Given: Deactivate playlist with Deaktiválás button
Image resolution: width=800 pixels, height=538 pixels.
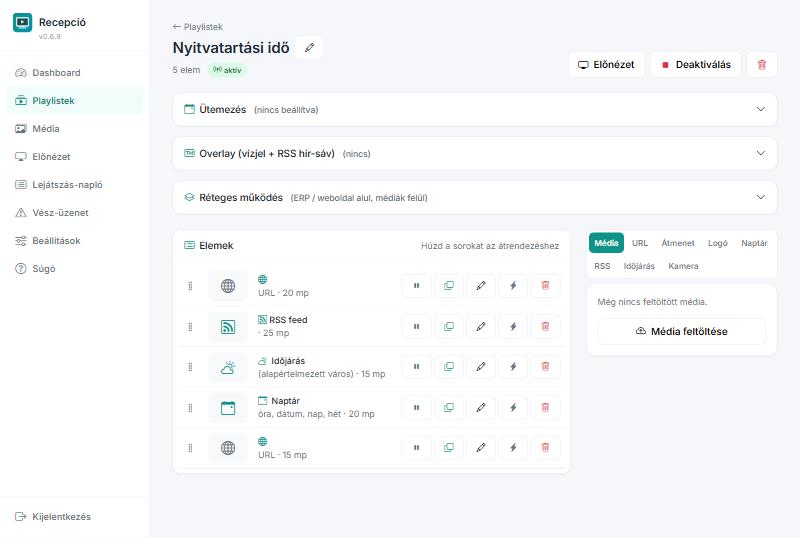Looking at the screenshot, I should (696, 65).
